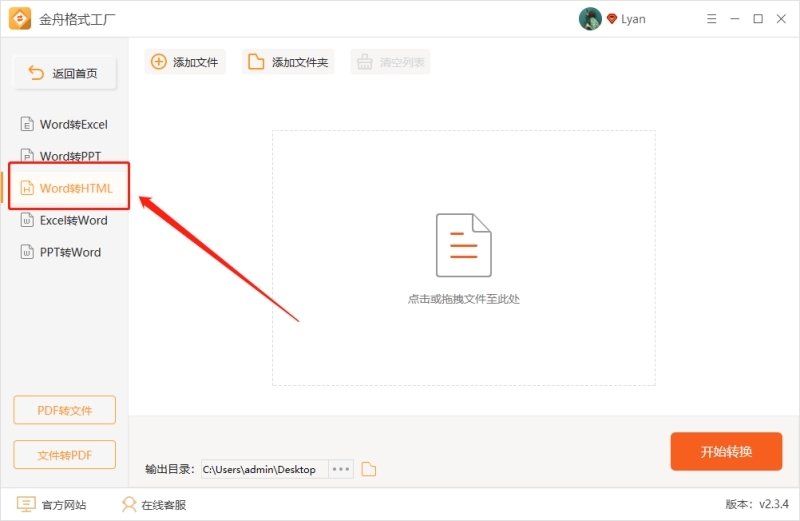Switch to 文件转PDF mode

coord(65,455)
